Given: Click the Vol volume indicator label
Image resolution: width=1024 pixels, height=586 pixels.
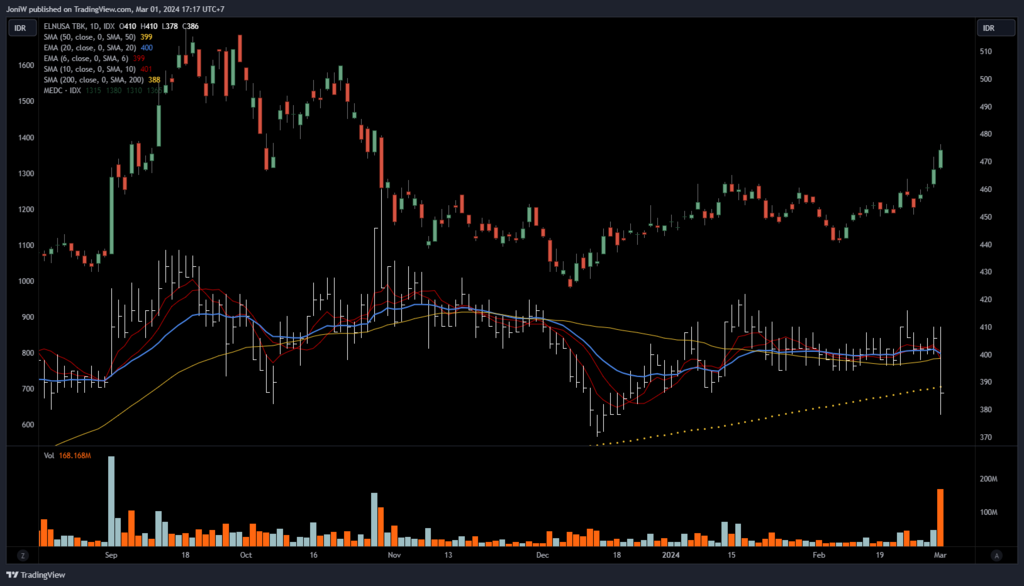Looking at the screenshot, I should coord(49,456).
